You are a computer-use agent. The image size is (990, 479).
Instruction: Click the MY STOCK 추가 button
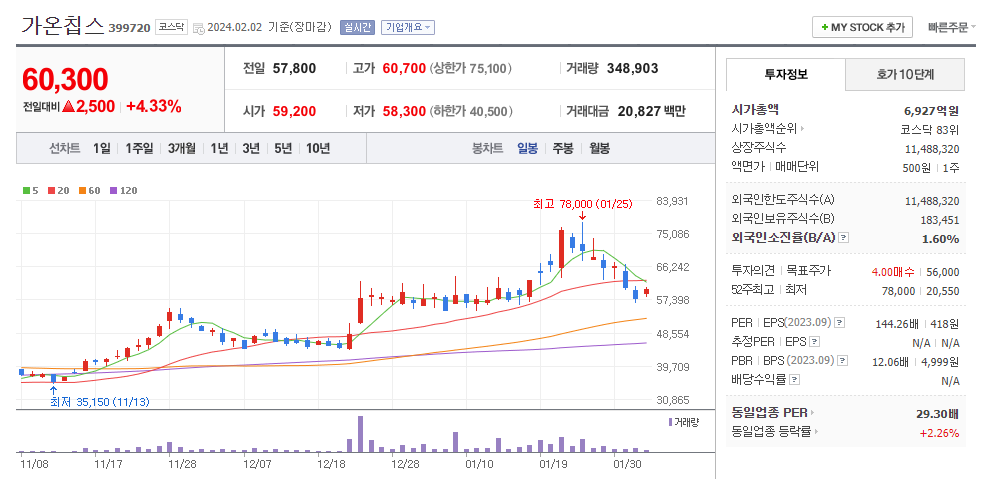coord(862,28)
